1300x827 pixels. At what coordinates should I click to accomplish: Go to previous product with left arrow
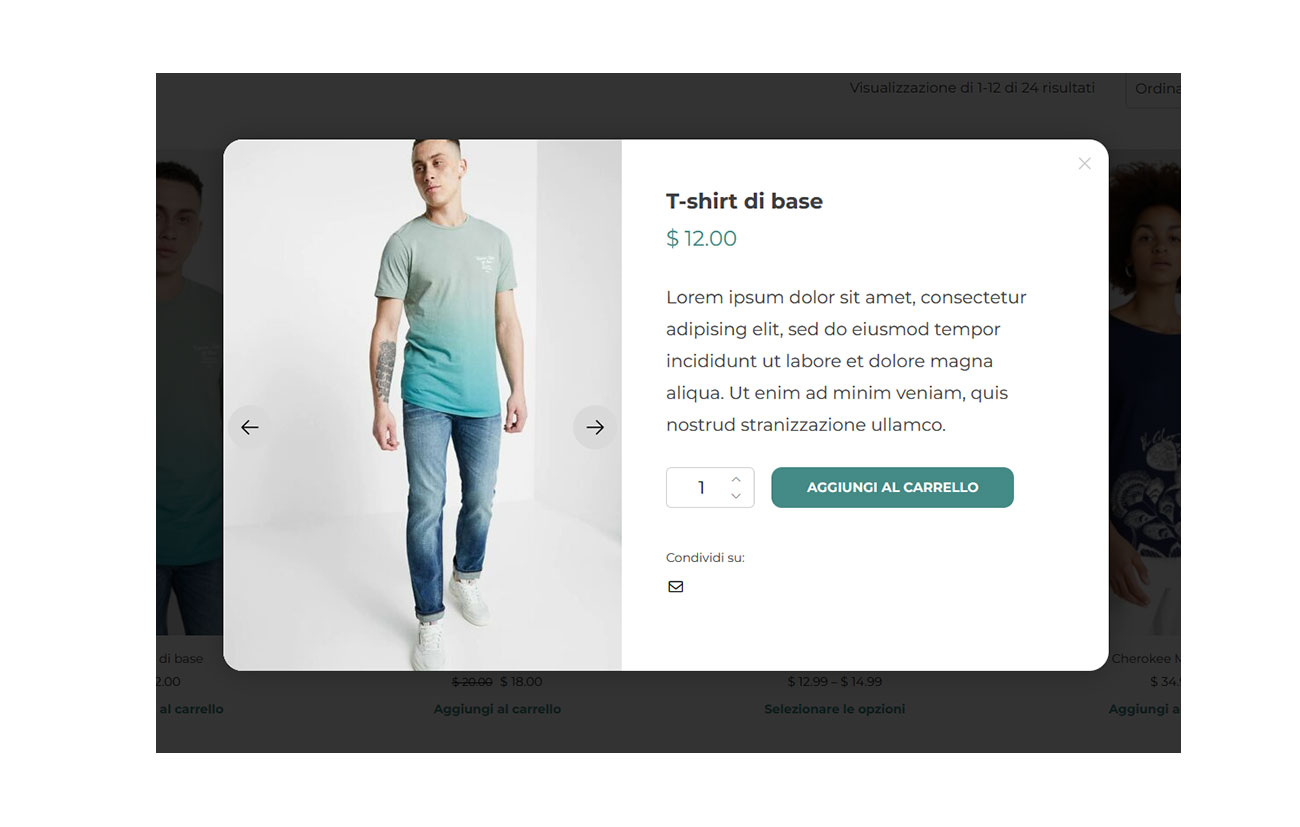coord(249,427)
